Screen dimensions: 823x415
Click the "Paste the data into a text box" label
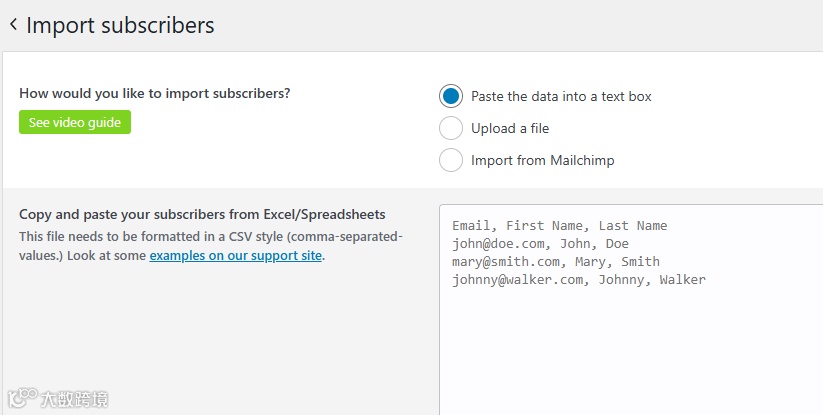(561, 97)
